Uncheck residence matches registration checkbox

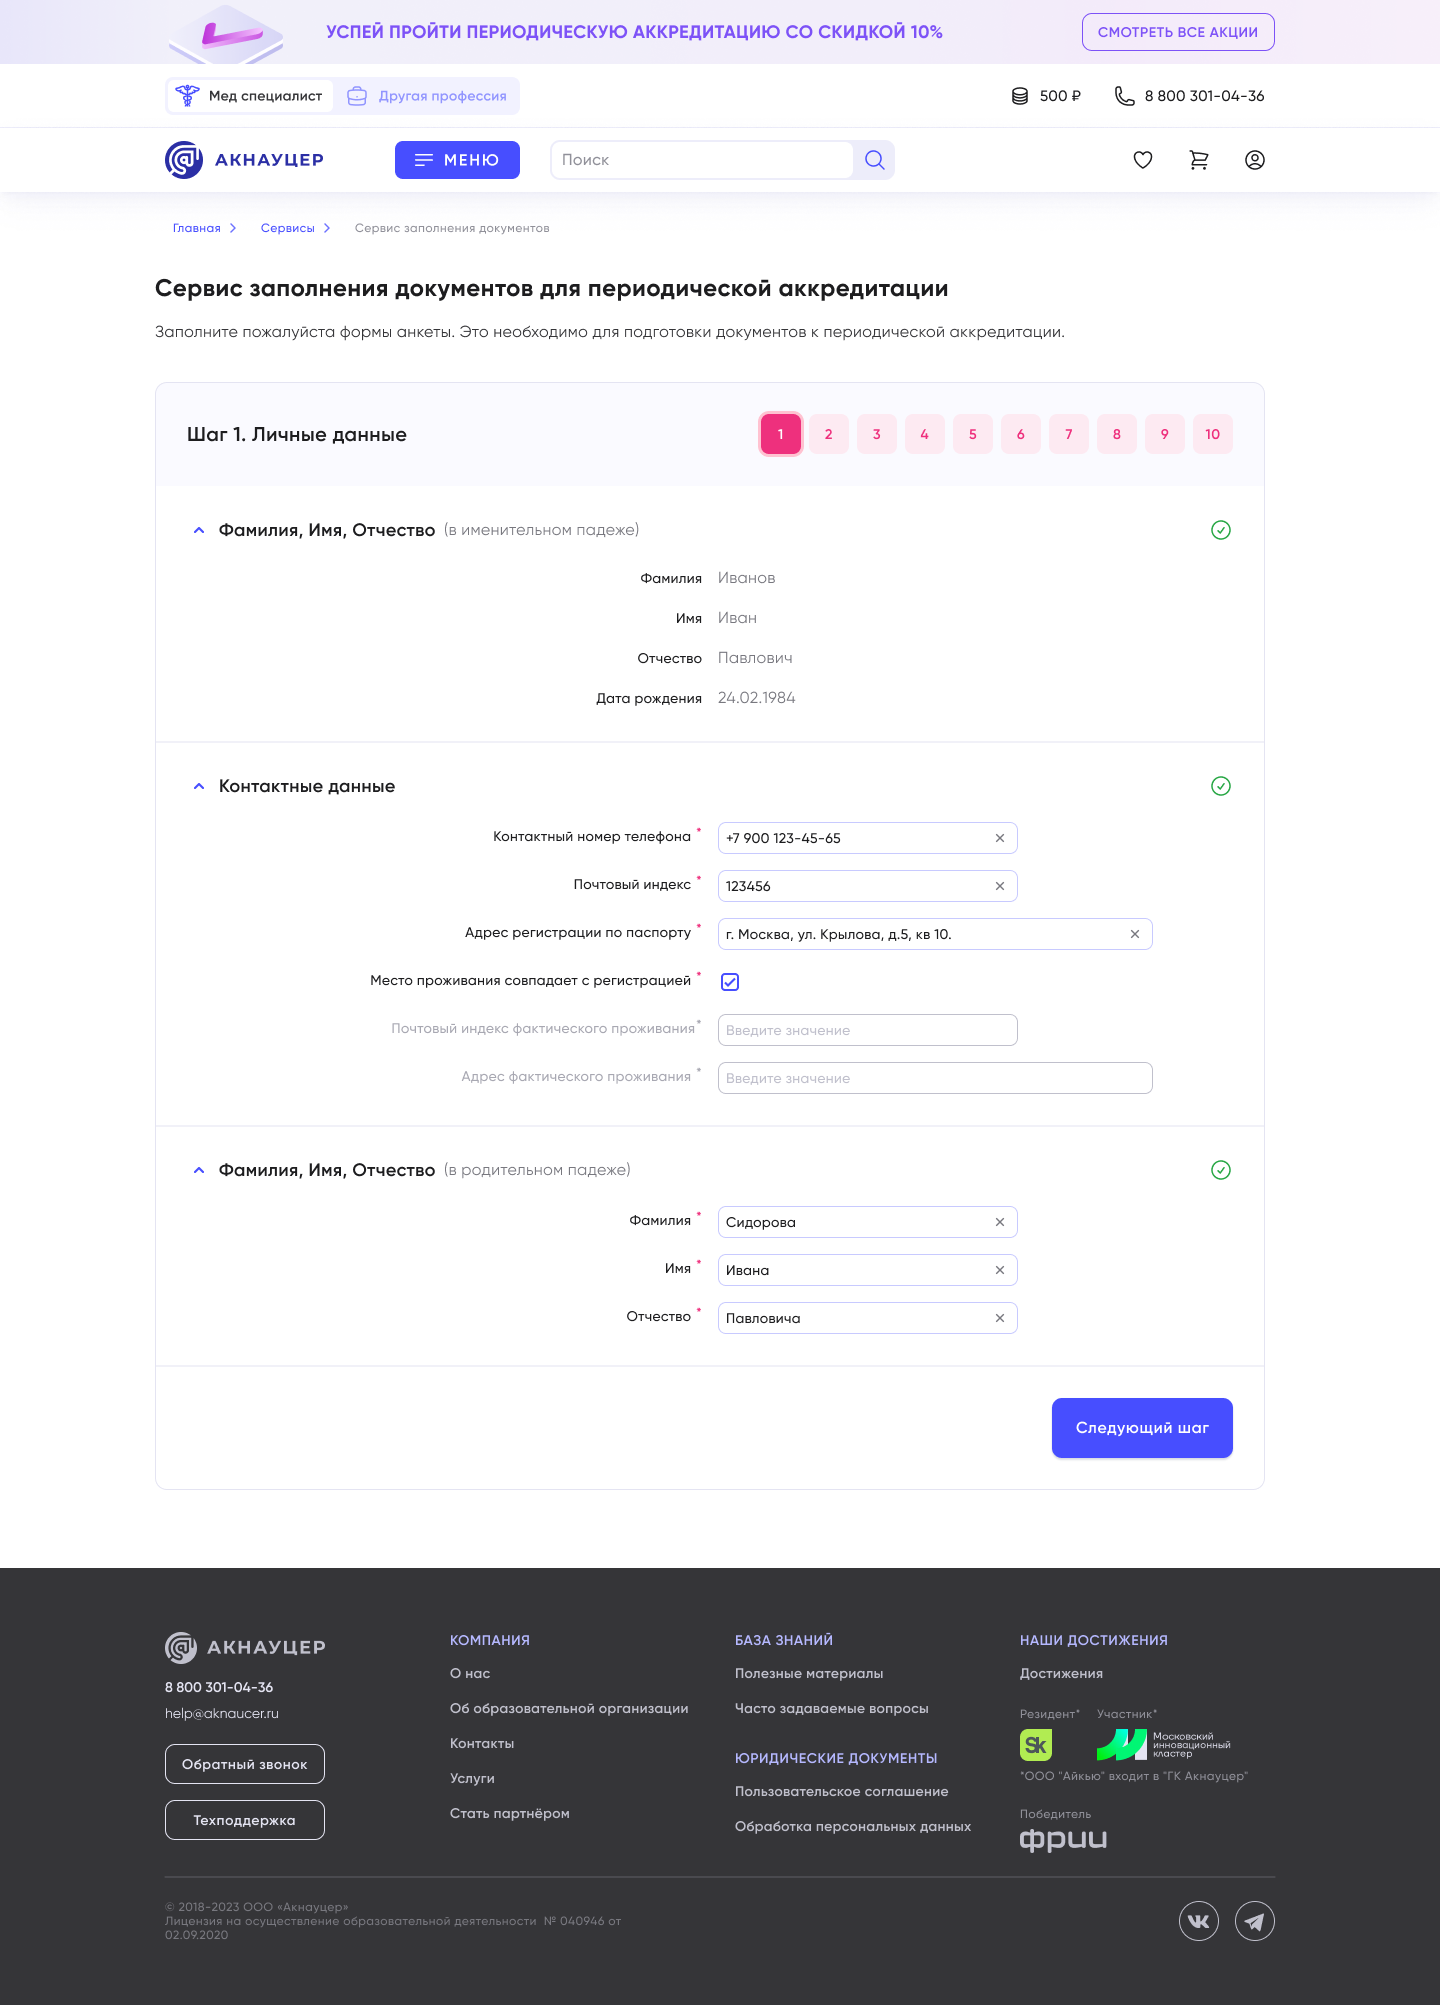coord(730,982)
